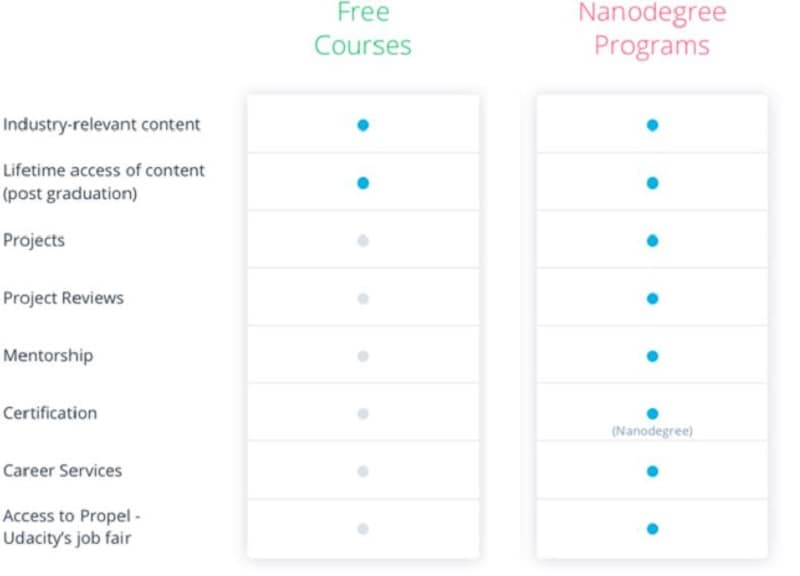This screenshot has width=800, height=576.
Task: Click Nanodegree dot for Career Services
Action: point(652,471)
